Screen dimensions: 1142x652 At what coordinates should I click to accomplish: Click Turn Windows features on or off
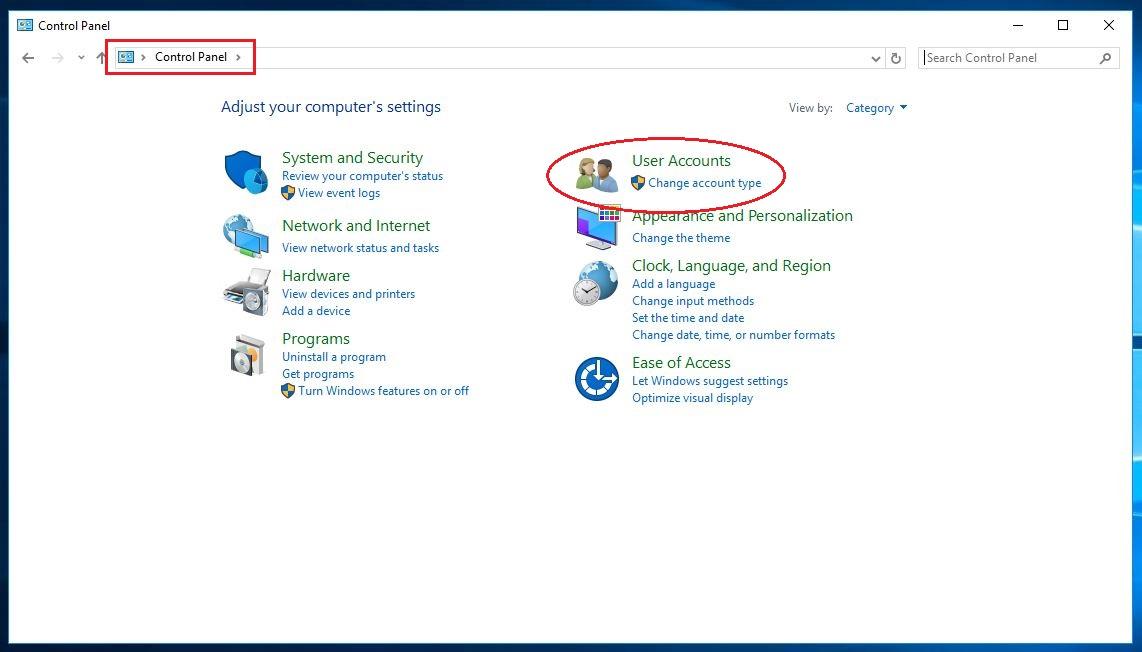point(384,390)
